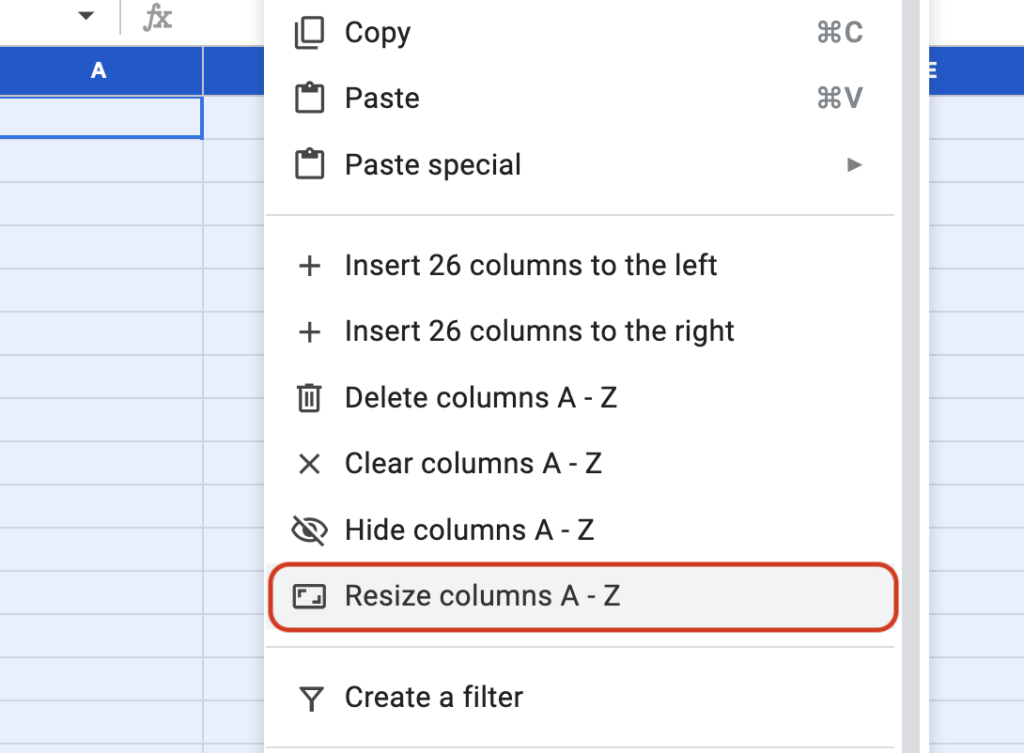Click the funnel icon beside Create a filter
1024x753 pixels.
point(310,697)
